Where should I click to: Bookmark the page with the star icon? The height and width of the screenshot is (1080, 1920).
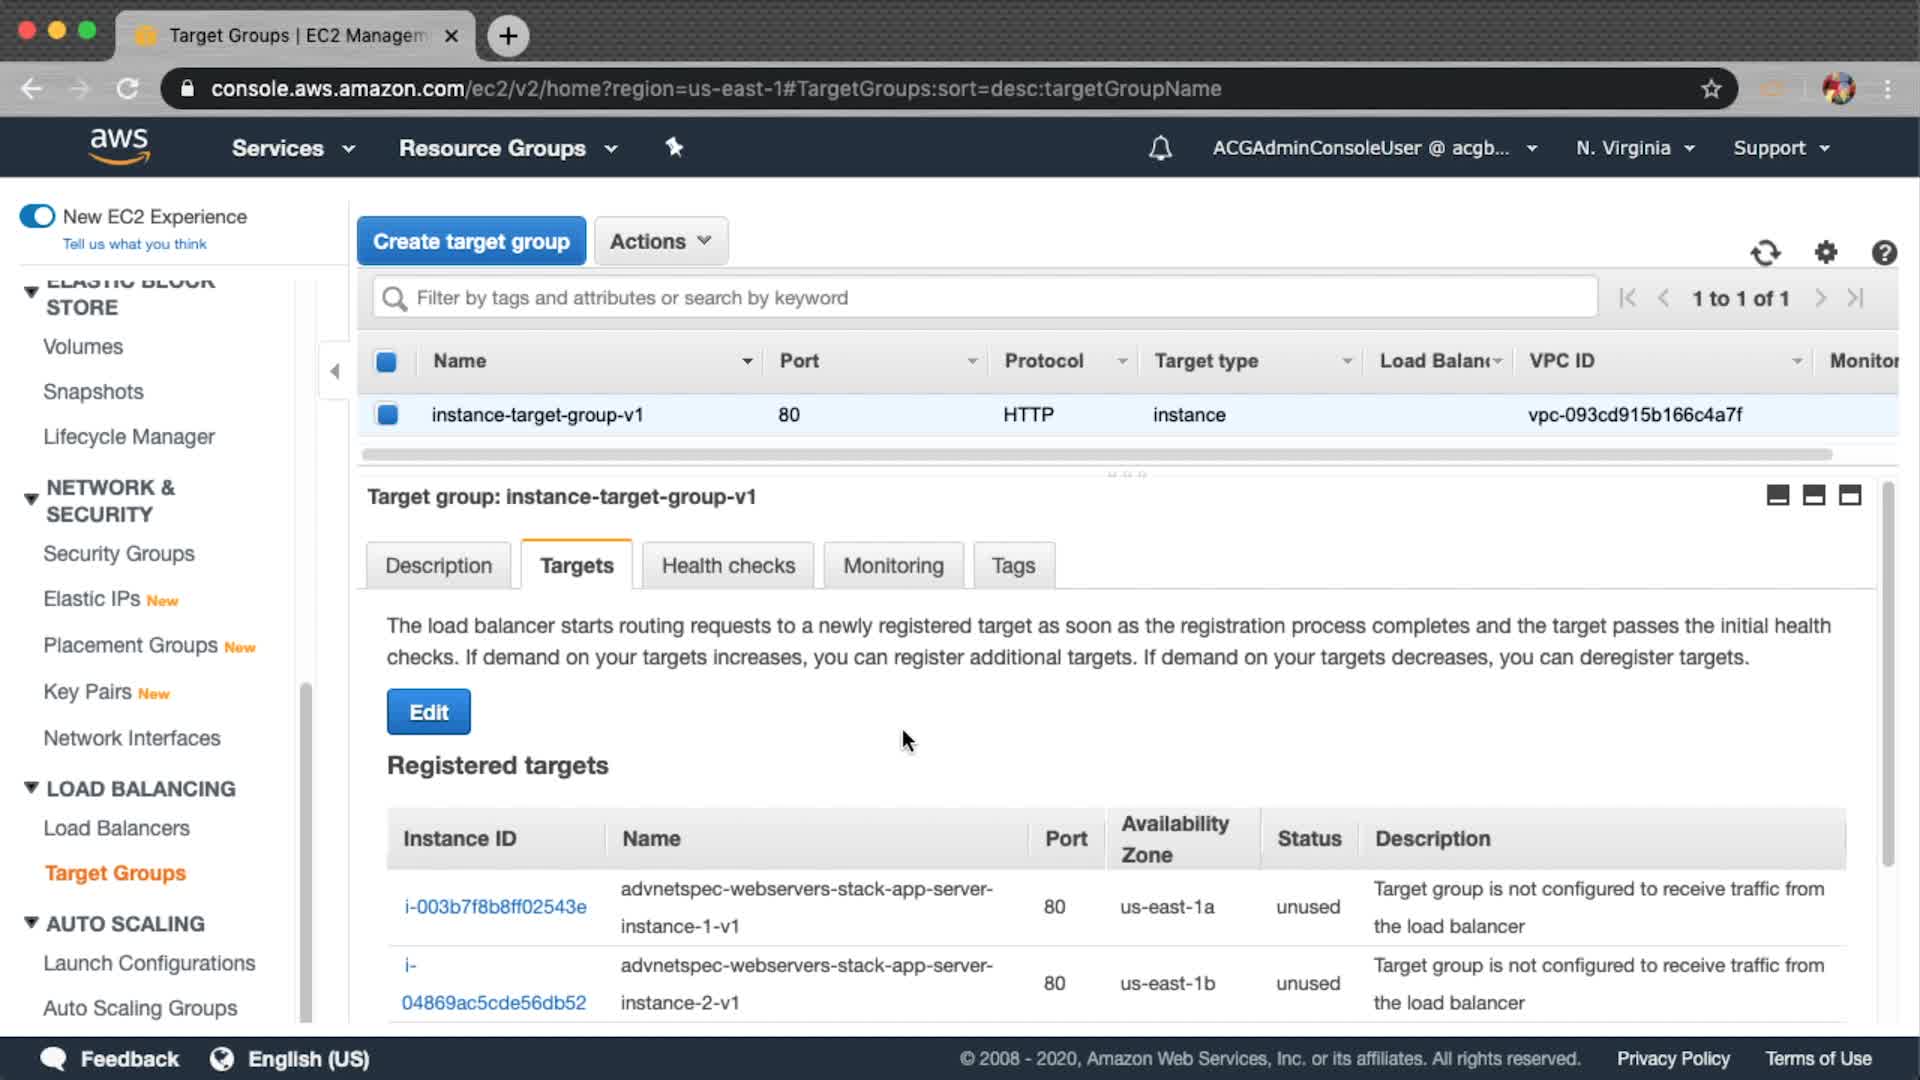[1711, 89]
